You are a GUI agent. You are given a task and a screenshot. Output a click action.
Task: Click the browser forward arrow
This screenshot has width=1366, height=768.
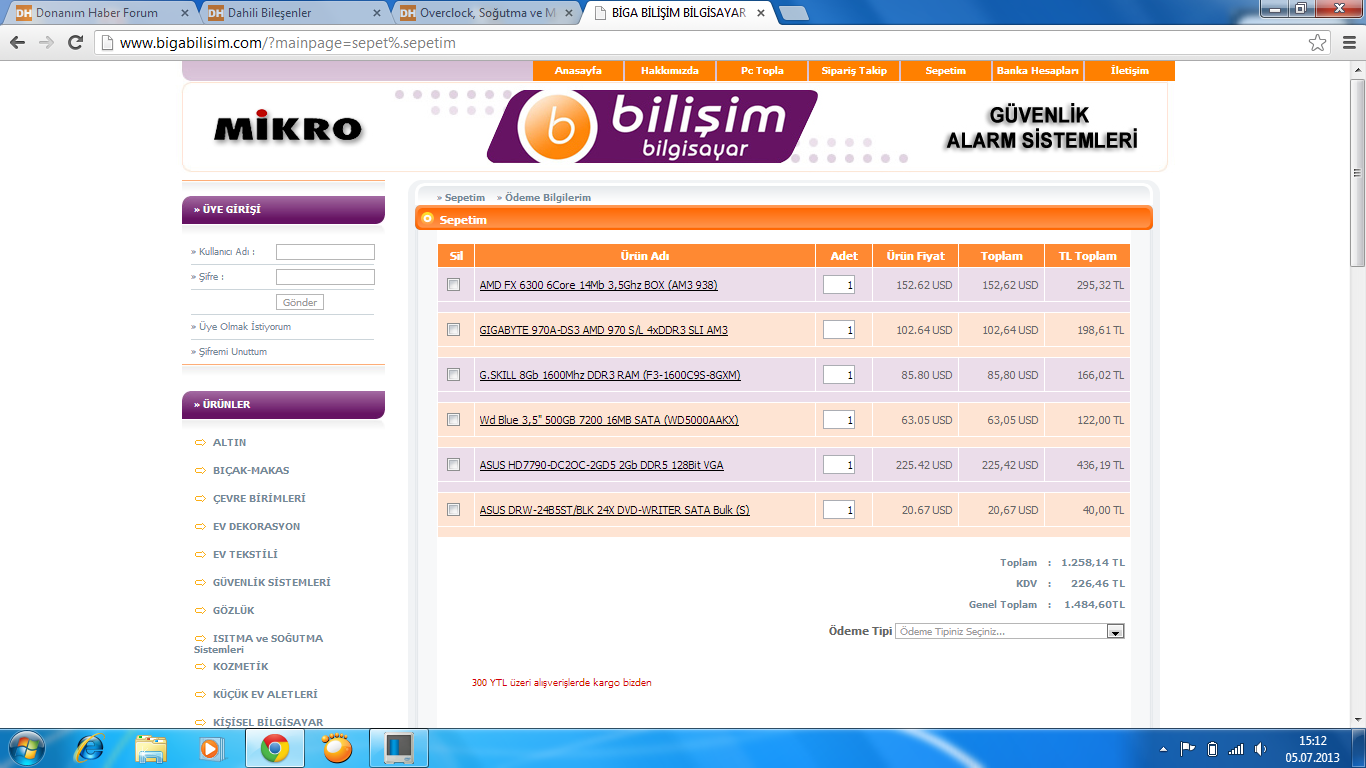tap(46, 43)
